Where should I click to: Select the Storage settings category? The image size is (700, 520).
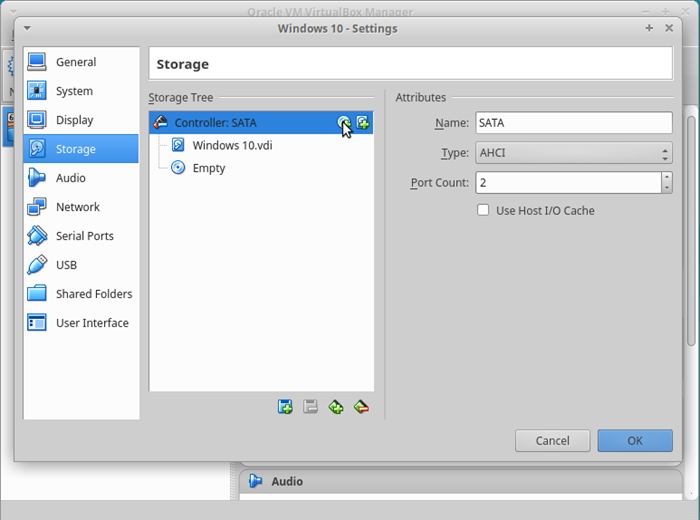(x=81, y=149)
